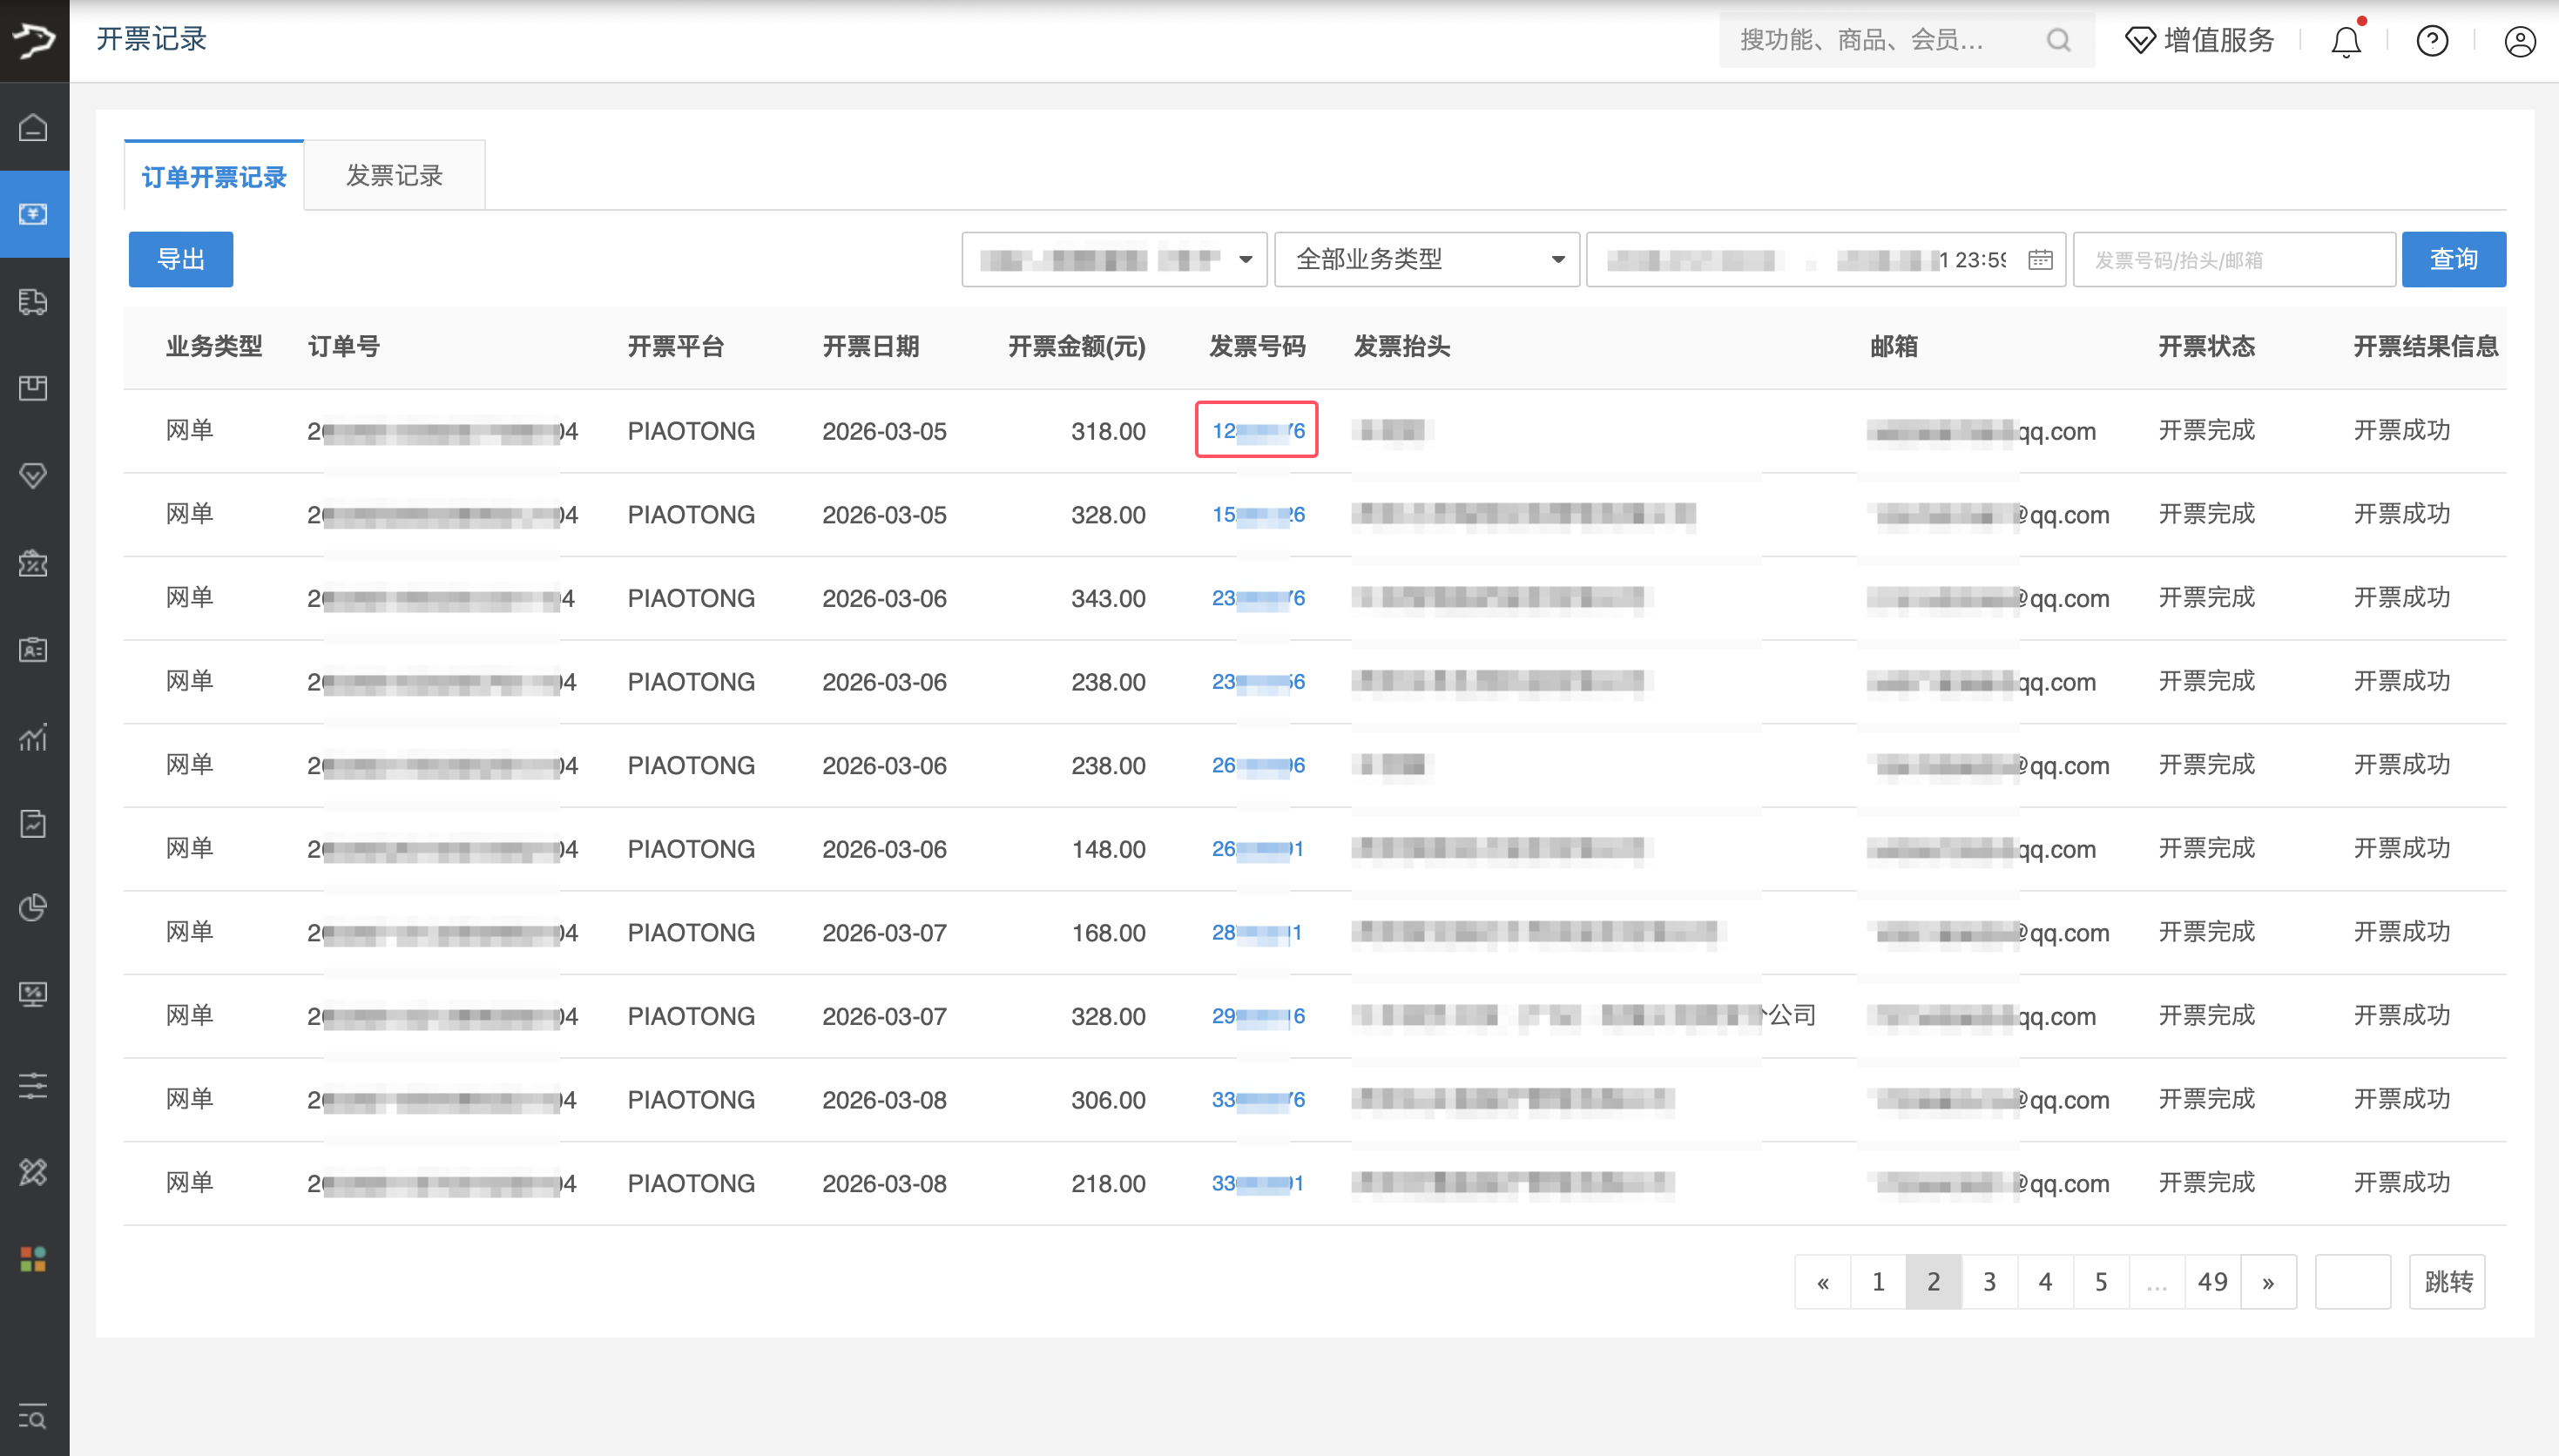
Task: Open the colorful apps grid icon
Action: point(33,1259)
